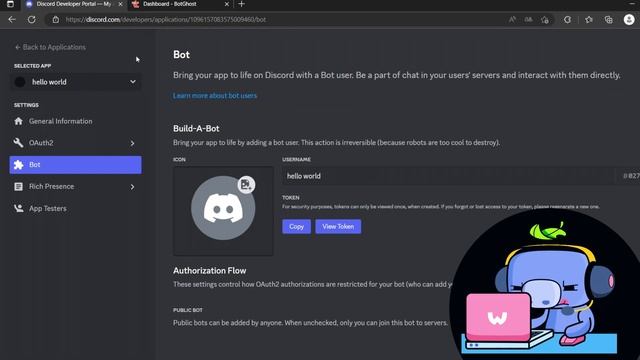Reload the page with the refresh icon
The height and width of the screenshot is (360, 640).
coord(31,20)
